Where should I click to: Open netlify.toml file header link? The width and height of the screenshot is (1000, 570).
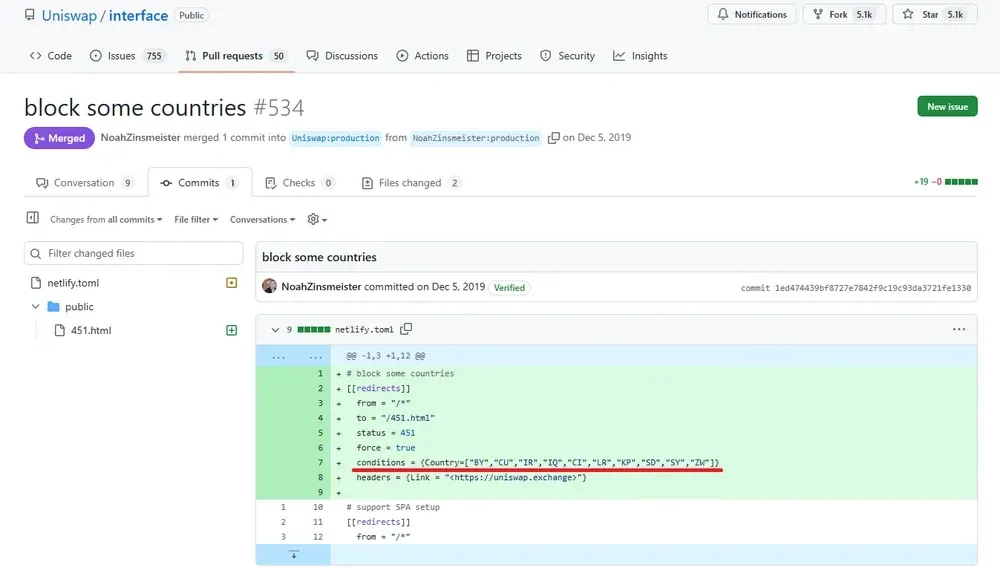pos(364,330)
